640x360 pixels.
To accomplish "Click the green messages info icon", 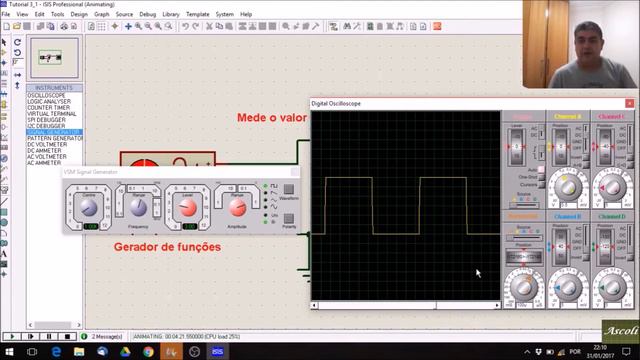I will click(84, 337).
